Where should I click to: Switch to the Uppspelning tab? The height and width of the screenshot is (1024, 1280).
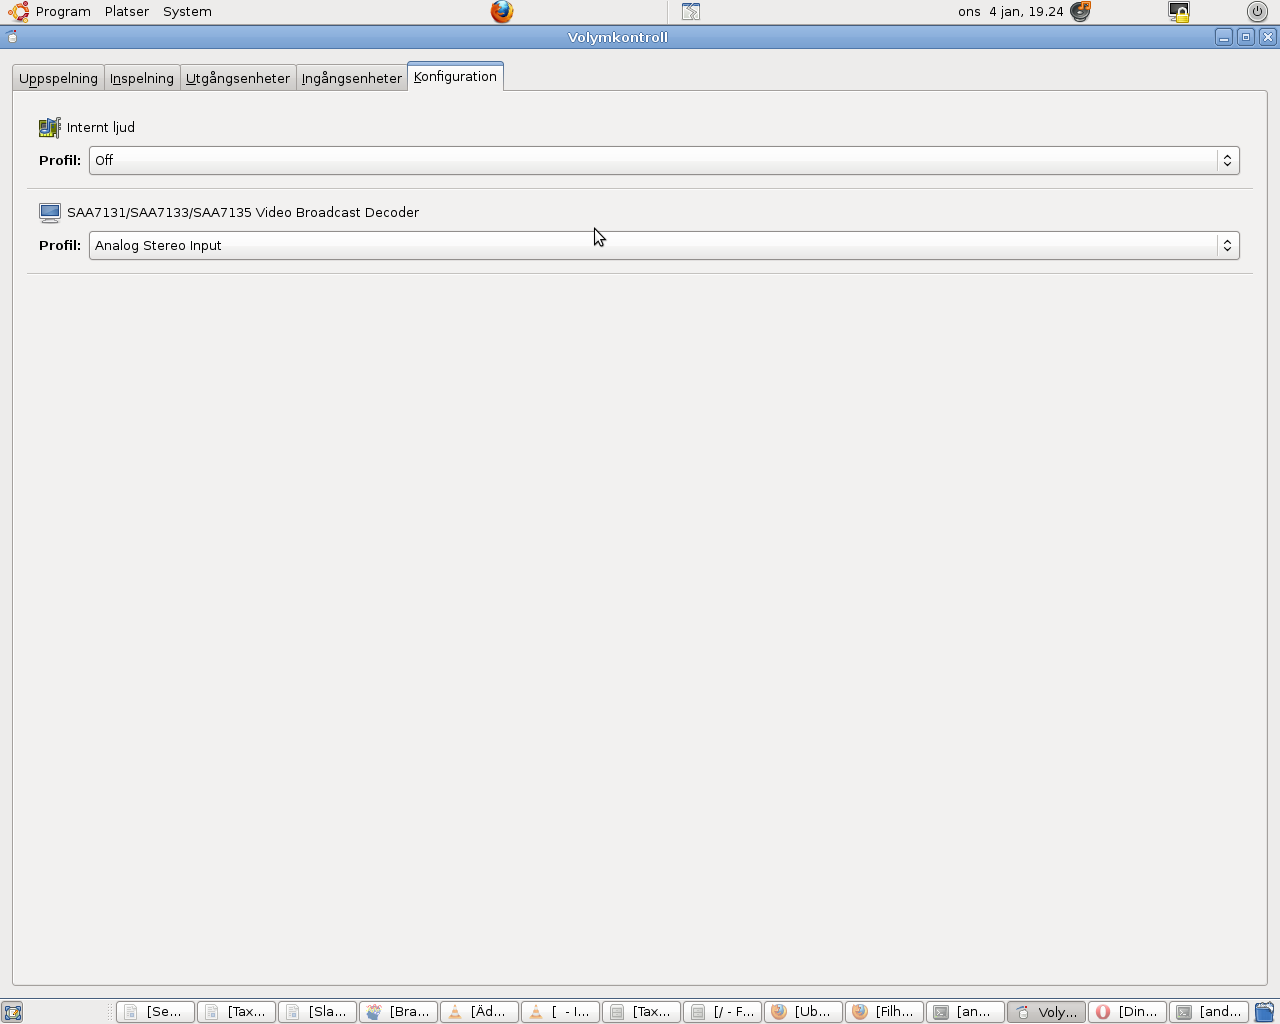point(59,78)
